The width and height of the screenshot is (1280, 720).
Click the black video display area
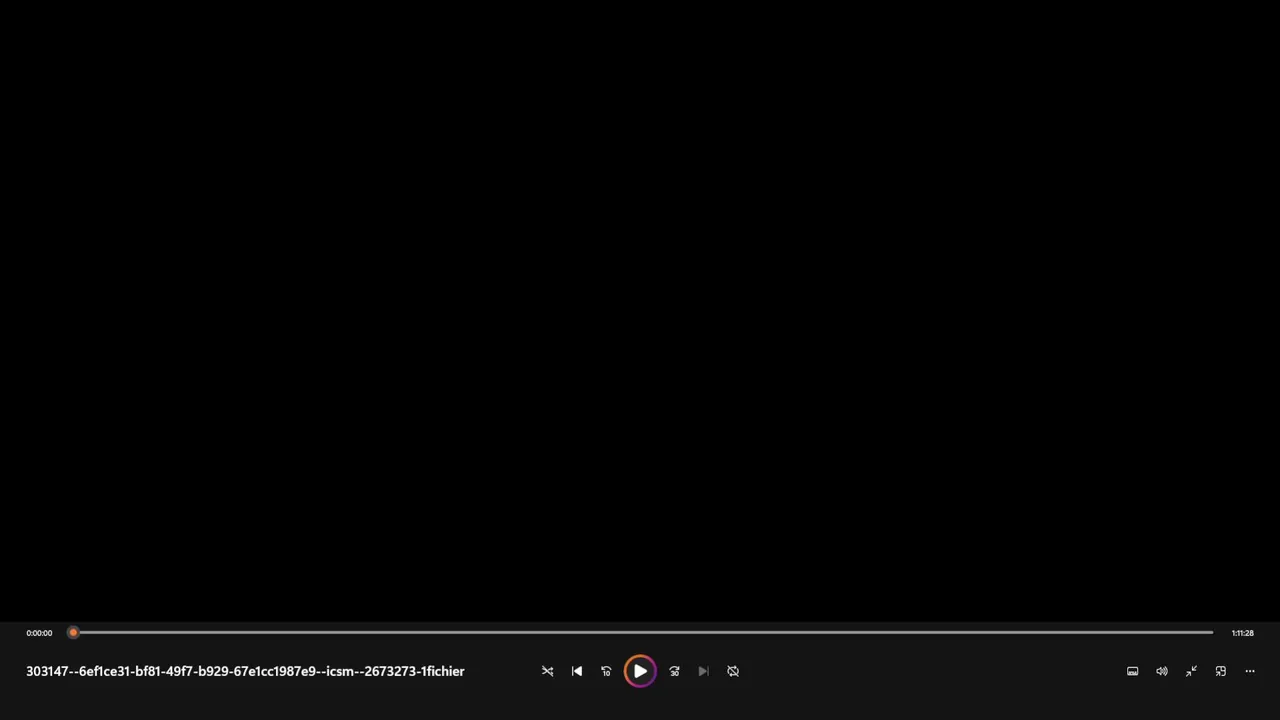coord(640,310)
